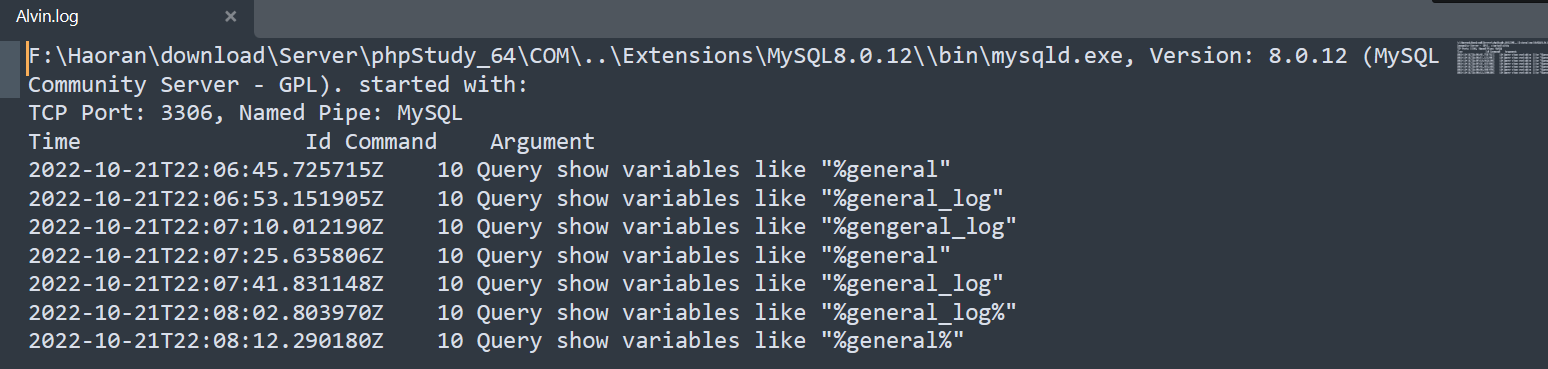Close the Alvin.log tab
The image size is (1548, 369).
tap(231, 17)
